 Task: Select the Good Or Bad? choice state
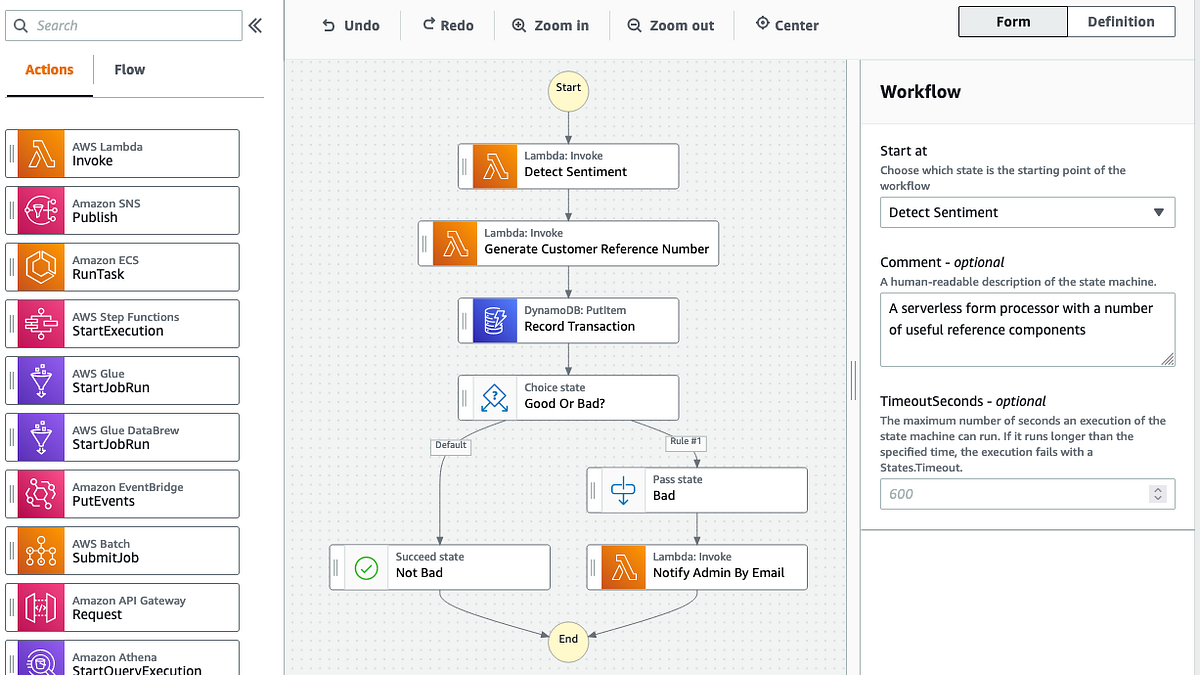pos(568,397)
